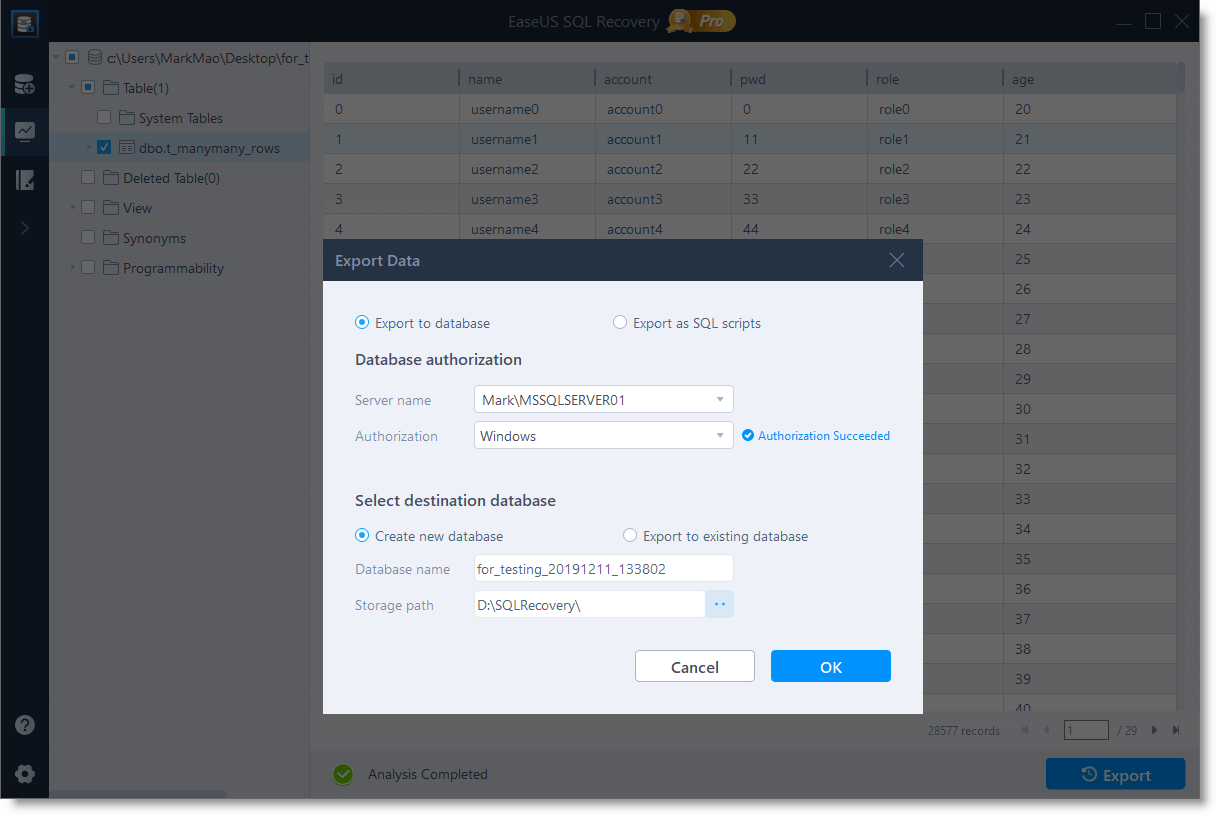The height and width of the screenshot is (815, 1216).
Task: Click the System Tables folder icon
Action: [x=127, y=118]
